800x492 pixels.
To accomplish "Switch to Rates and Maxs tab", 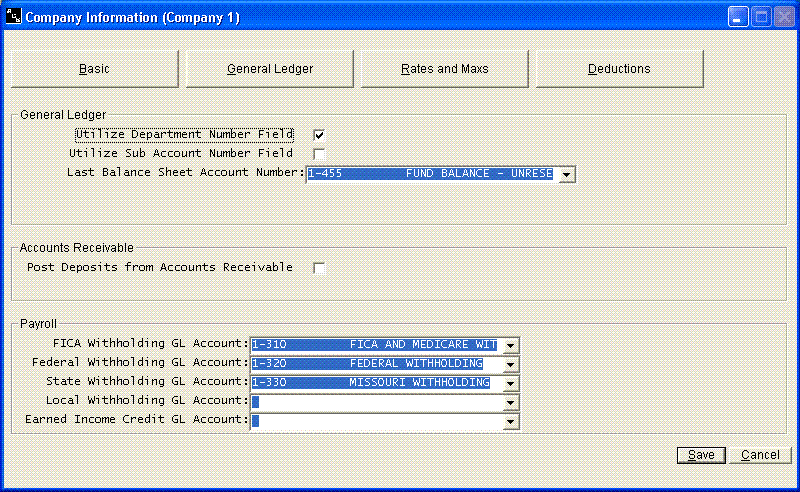I will 445,69.
